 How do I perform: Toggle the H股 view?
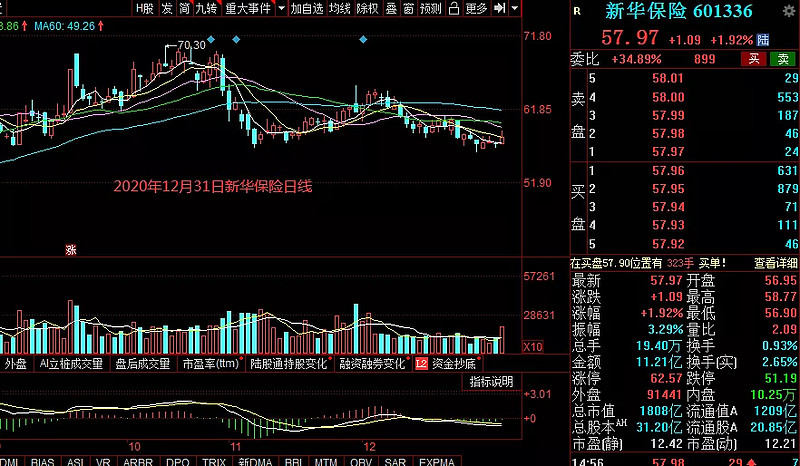[145, 8]
